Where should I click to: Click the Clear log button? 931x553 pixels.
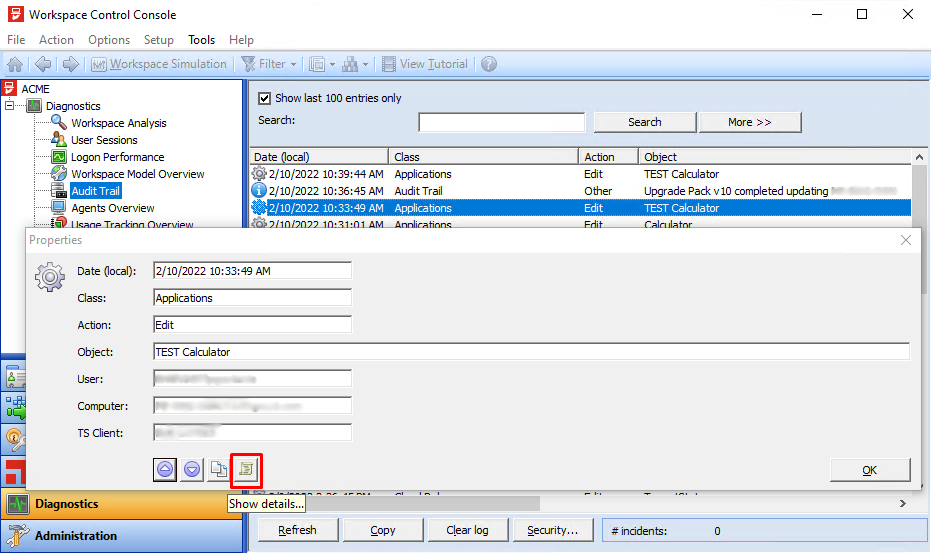tap(466, 530)
